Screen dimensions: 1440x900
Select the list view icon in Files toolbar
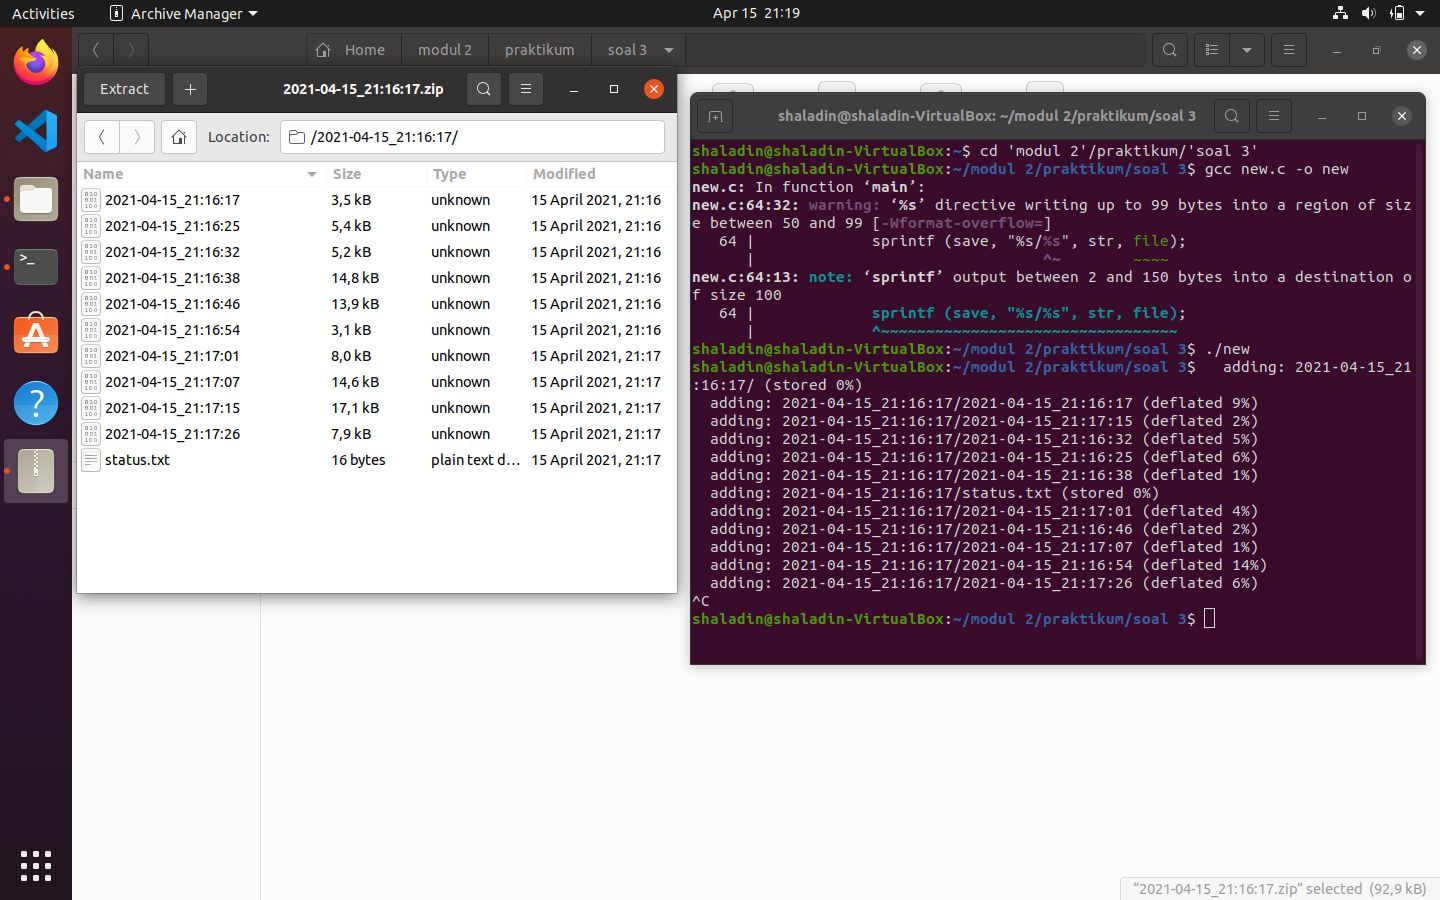point(1211,49)
